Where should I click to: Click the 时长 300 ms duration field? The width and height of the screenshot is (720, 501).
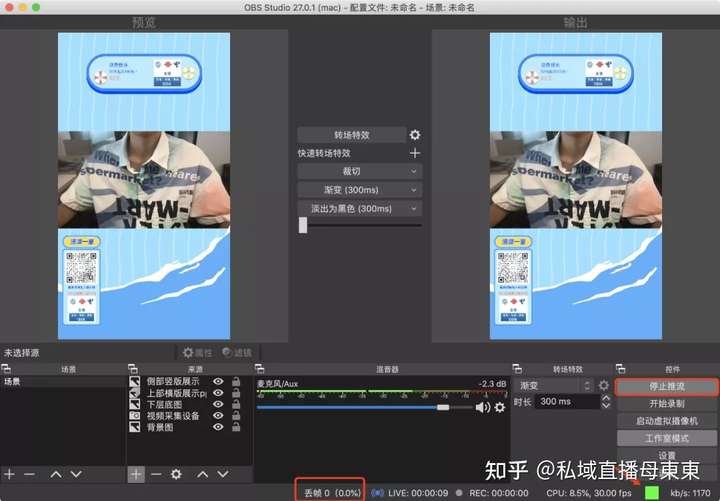point(568,402)
